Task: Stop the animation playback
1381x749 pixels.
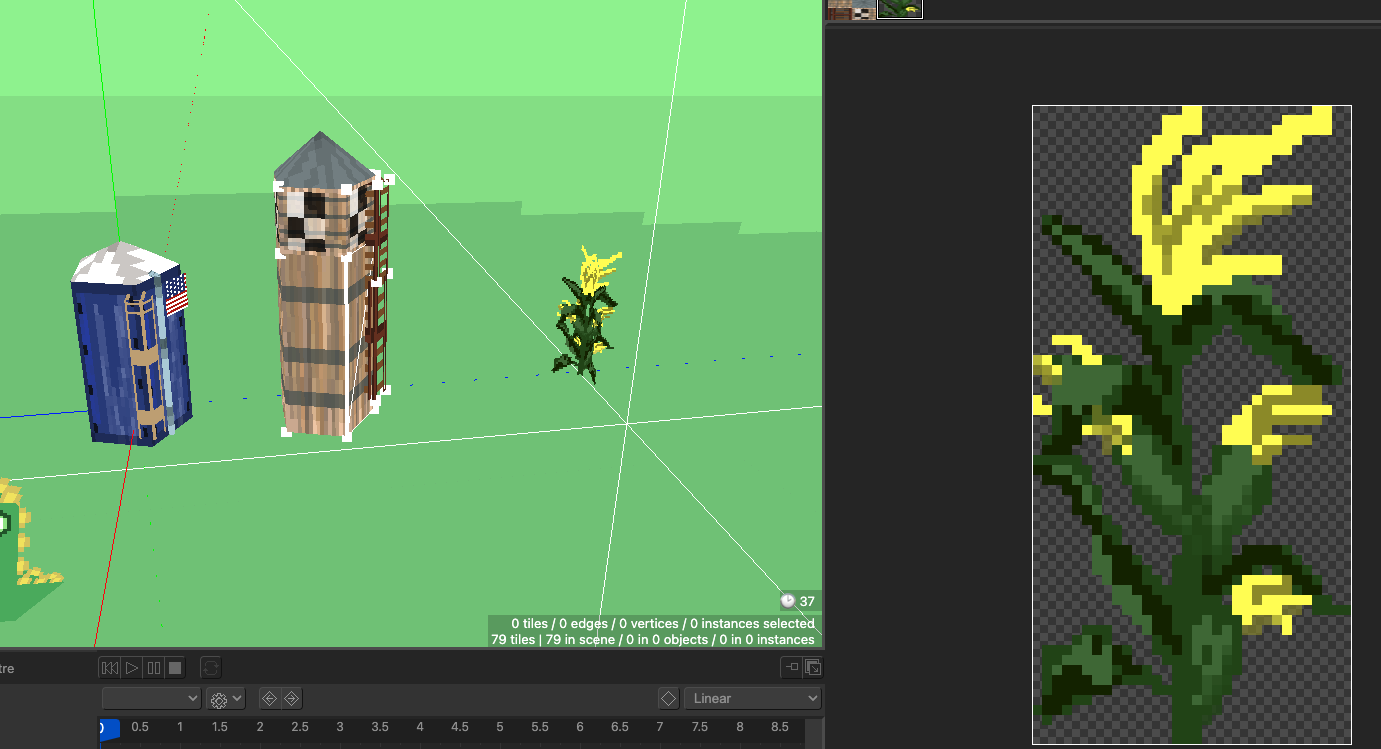Action: pos(175,667)
